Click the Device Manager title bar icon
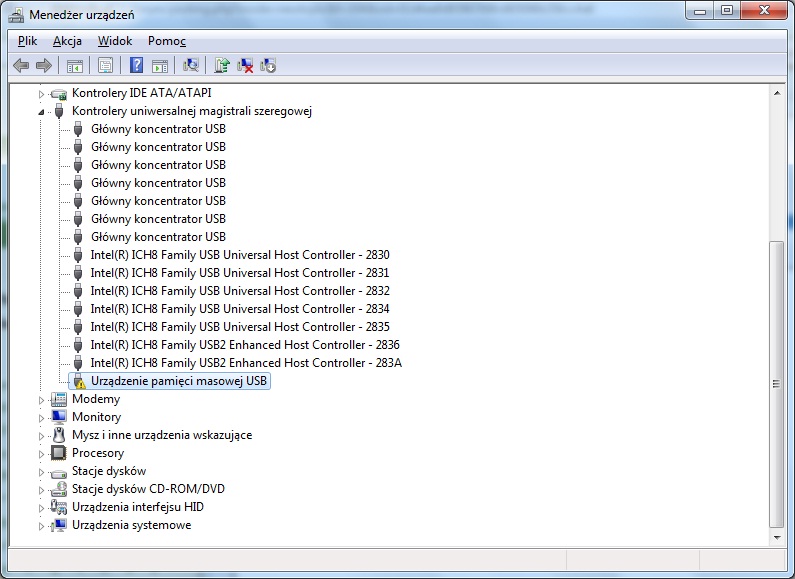795x579 pixels. (16, 15)
